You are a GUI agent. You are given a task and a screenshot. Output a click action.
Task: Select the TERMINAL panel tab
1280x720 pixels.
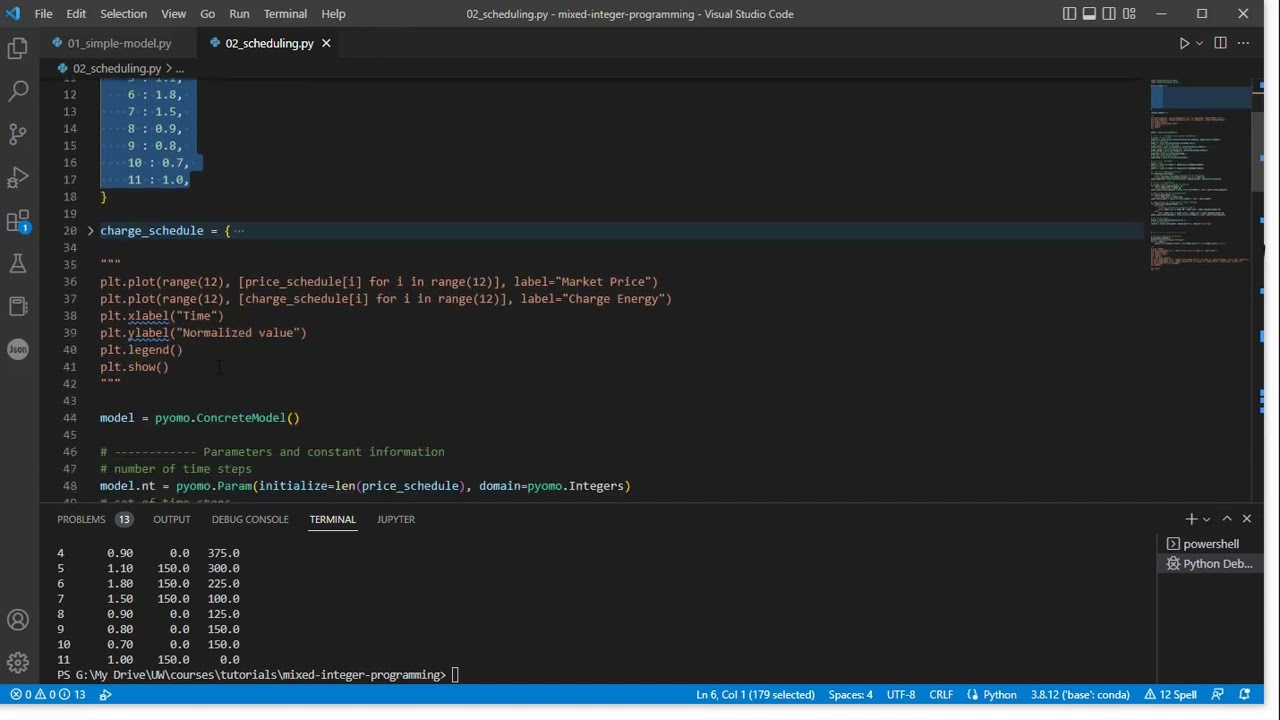tap(332, 519)
